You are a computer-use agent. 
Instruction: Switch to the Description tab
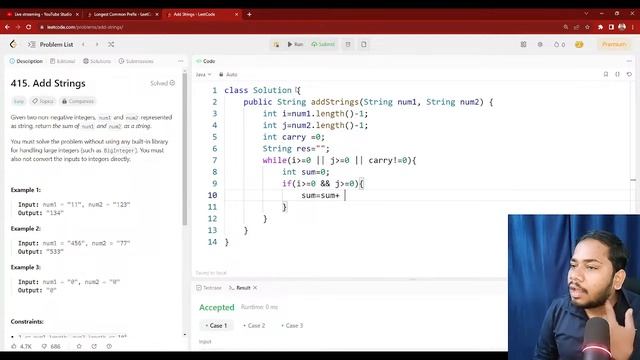point(26,61)
